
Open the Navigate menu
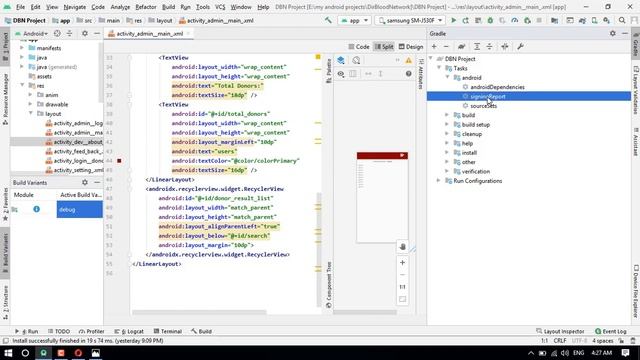click(x=75, y=7)
